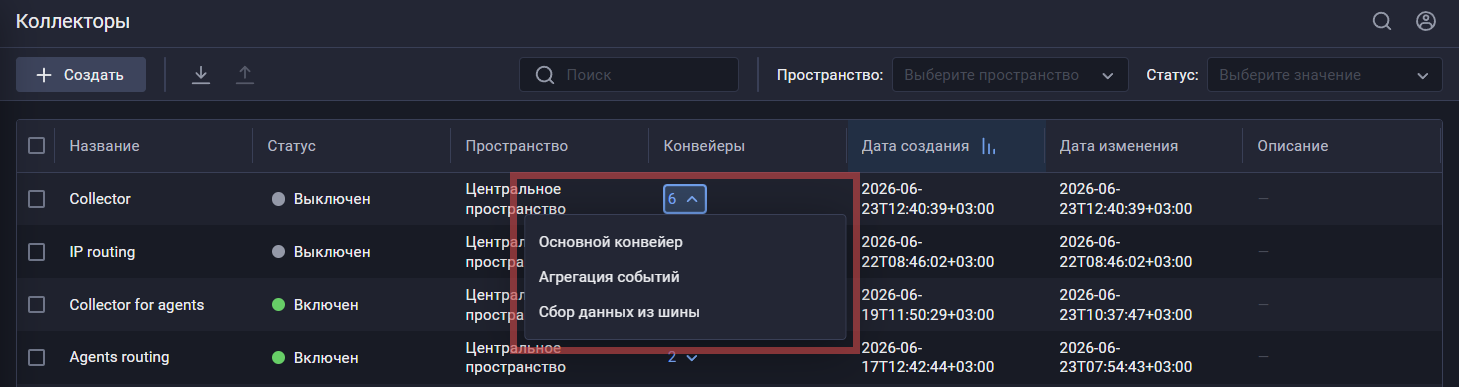Viewport: 1459px width, 387px height.
Task: Click the Конвейеры column header
Action: point(704,146)
